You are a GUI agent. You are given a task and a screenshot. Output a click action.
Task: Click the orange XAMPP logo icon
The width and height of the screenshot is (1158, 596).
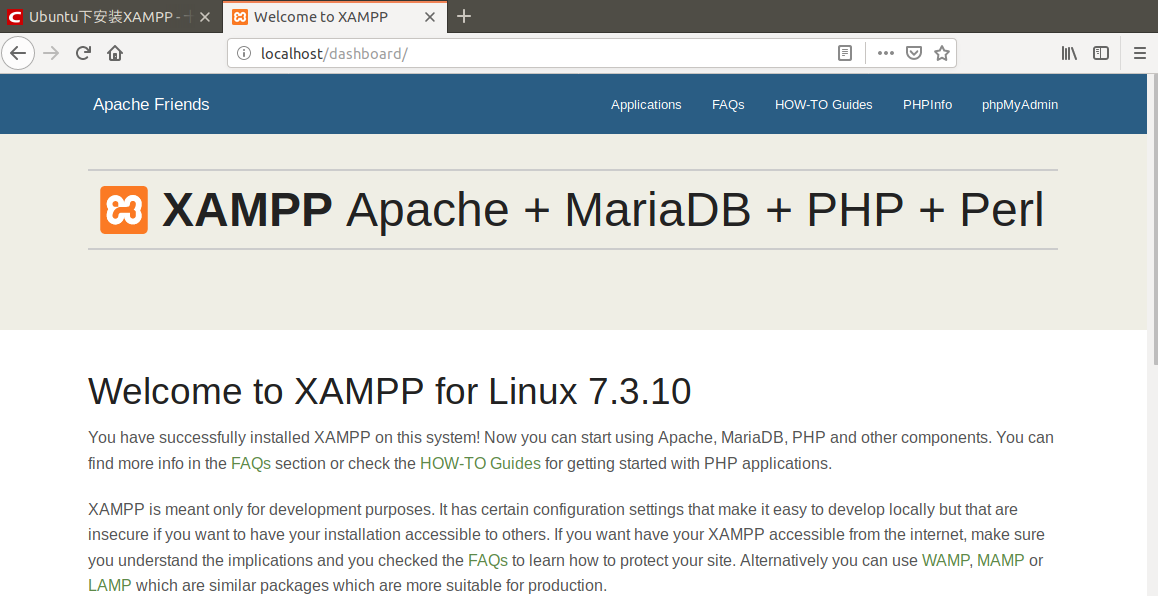point(124,210)
